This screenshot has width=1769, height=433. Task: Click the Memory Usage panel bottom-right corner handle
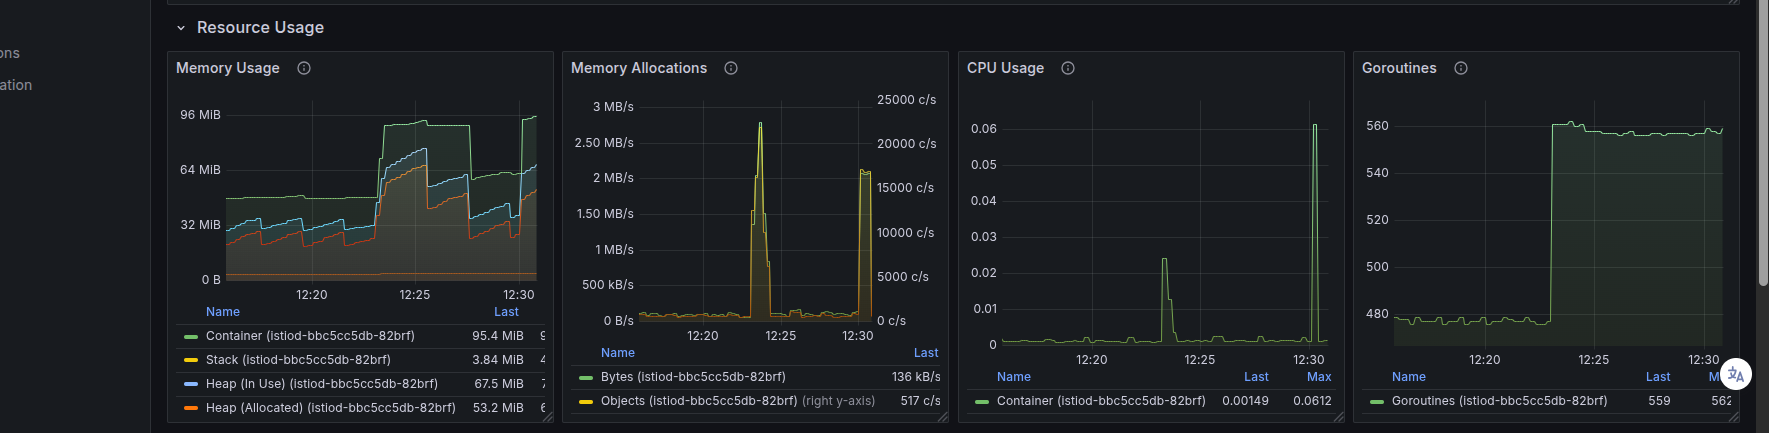(548, 417)
